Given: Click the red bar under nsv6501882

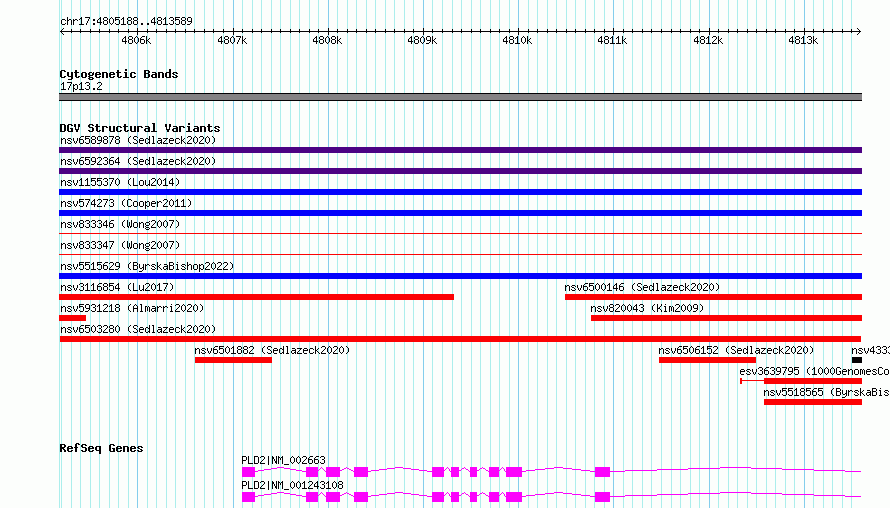Looking at the screenshot, I should click(x=233, y=360).
